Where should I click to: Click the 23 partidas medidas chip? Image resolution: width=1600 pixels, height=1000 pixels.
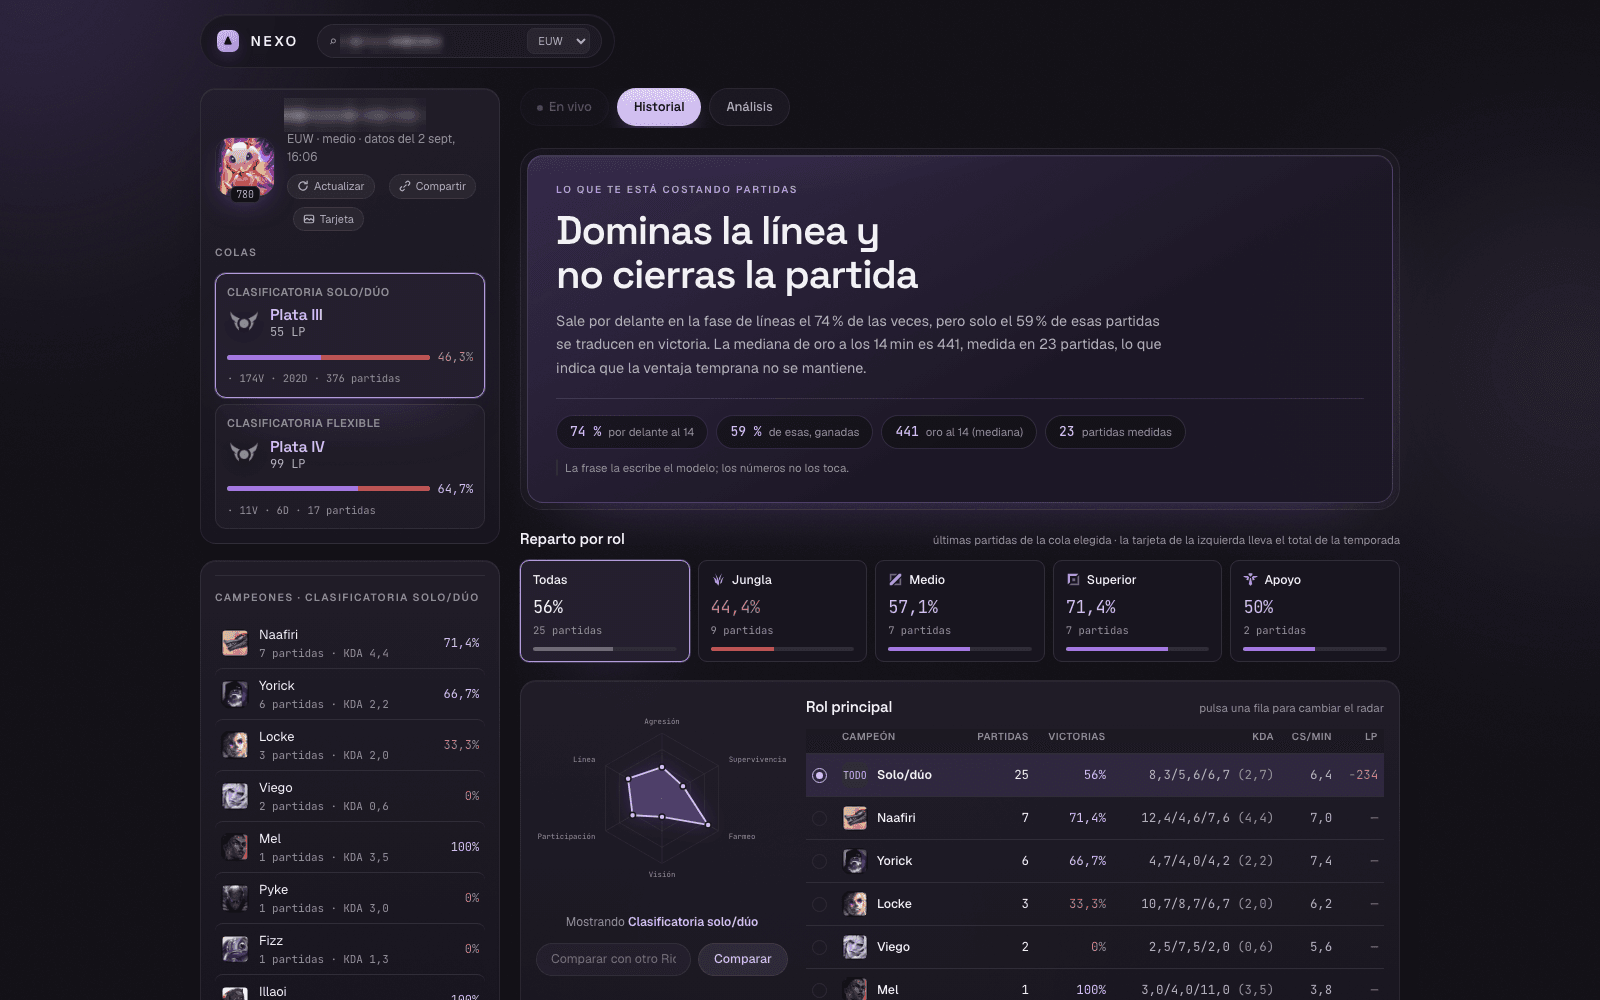[1115, 432]
